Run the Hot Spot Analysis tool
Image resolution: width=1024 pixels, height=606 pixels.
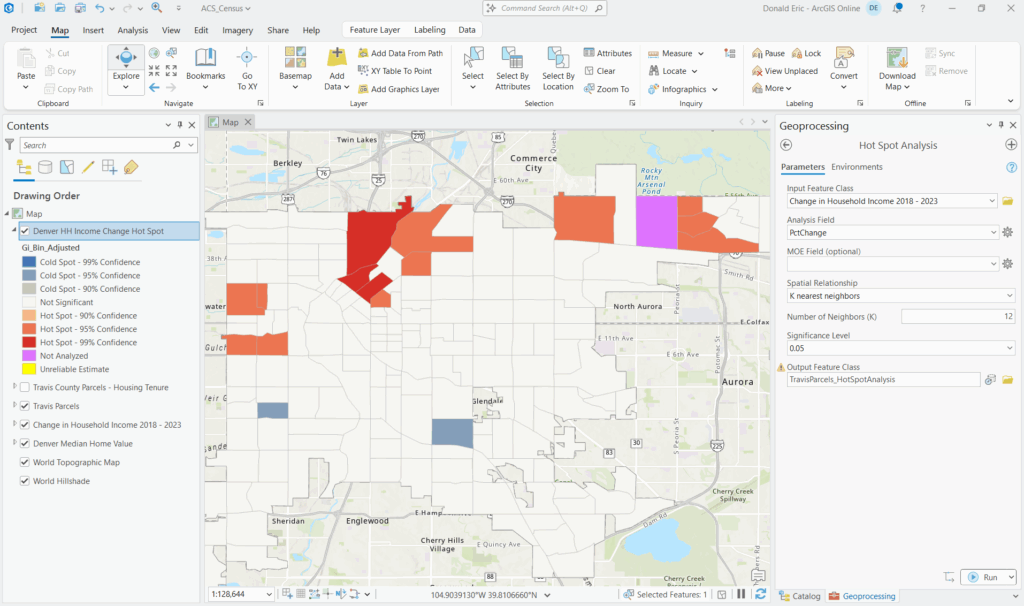(x=982, y=577)
